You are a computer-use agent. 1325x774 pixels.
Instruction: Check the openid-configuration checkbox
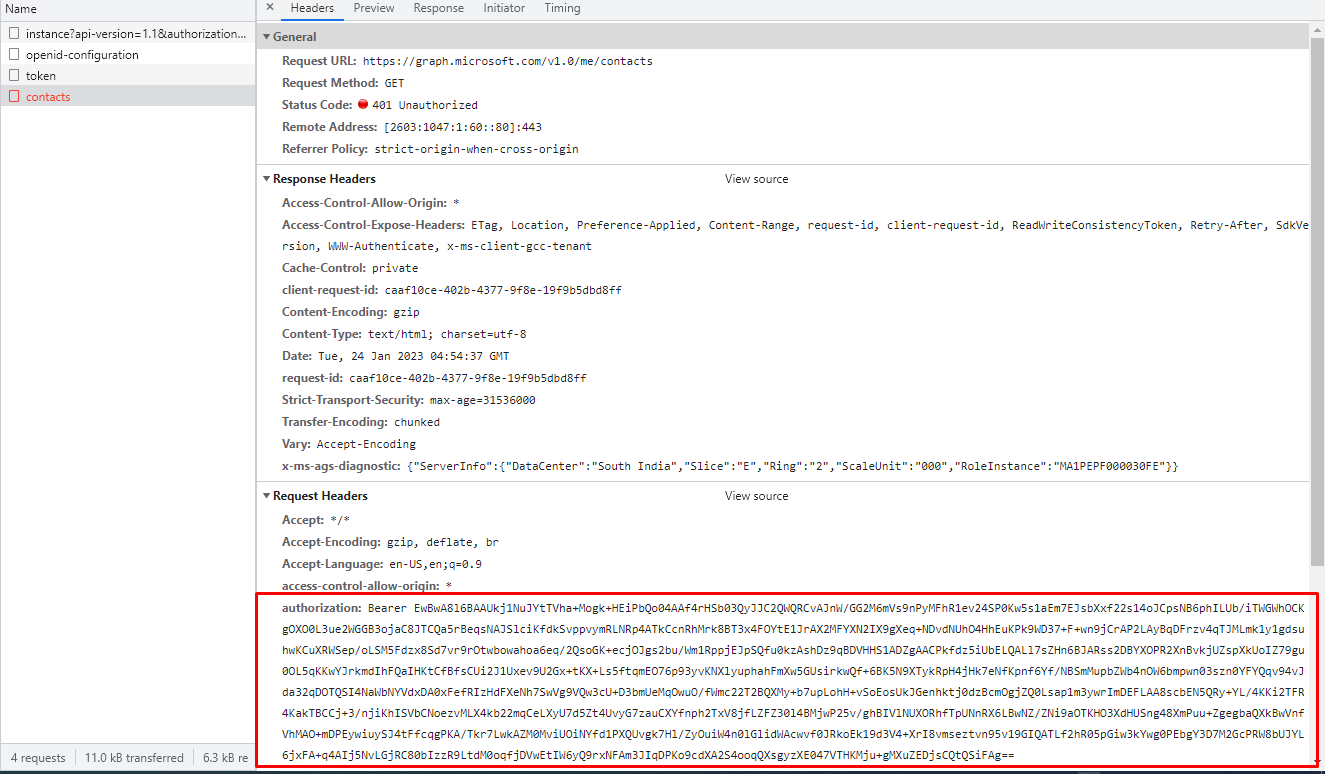tap(12, 54)
